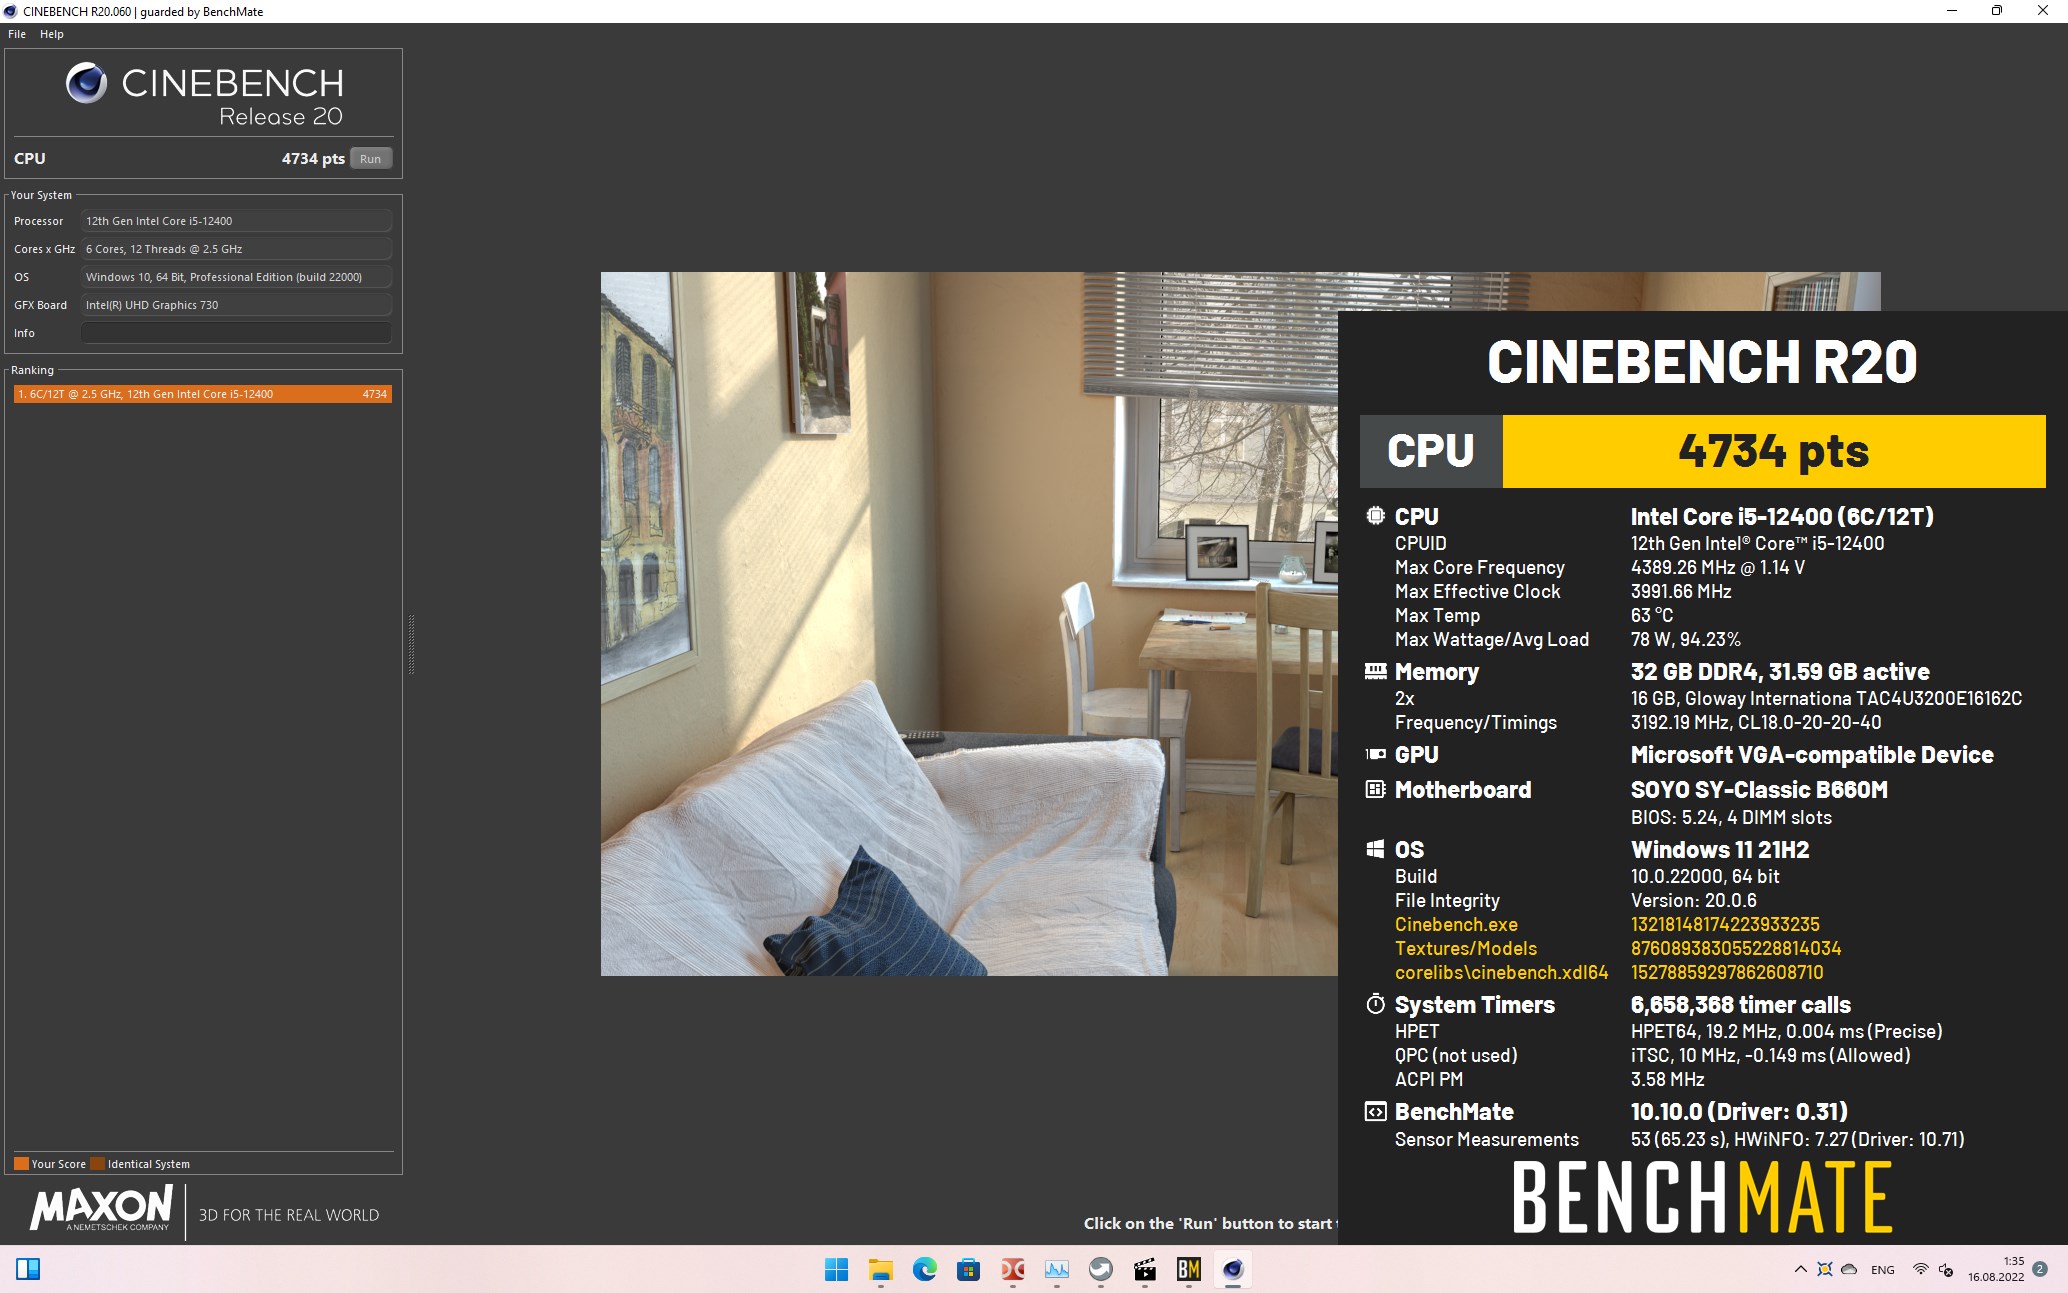The width and height of the screenshot is (2068, 1293).
Task: Click the System Timers stopwatch icon
Action: coord(1376,1004)
